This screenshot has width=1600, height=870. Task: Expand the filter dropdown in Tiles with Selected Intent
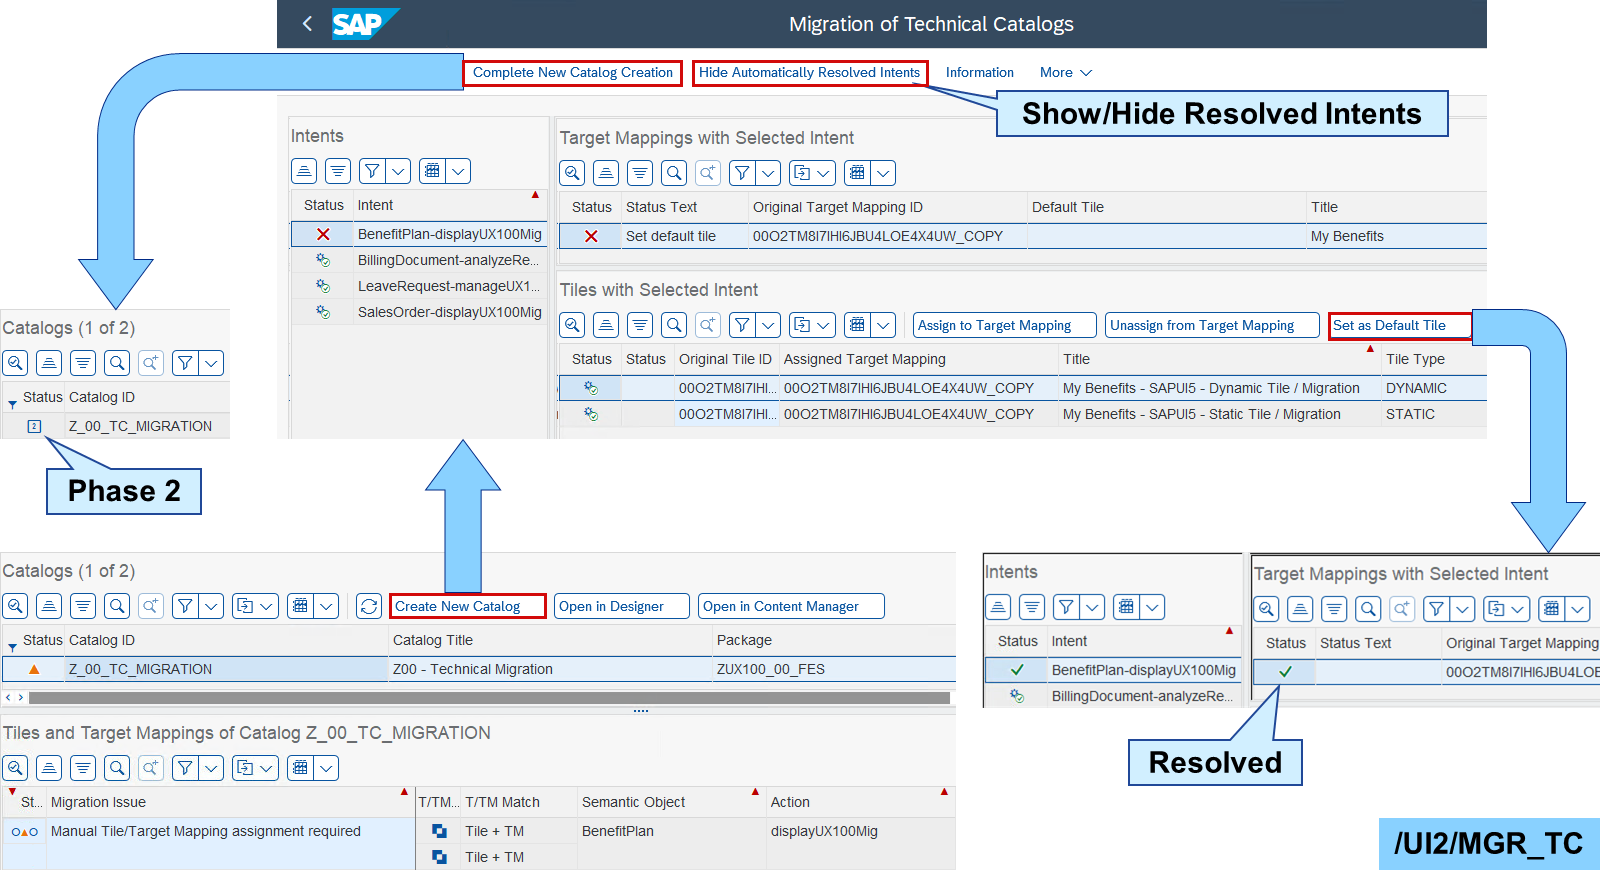point(768,325)
